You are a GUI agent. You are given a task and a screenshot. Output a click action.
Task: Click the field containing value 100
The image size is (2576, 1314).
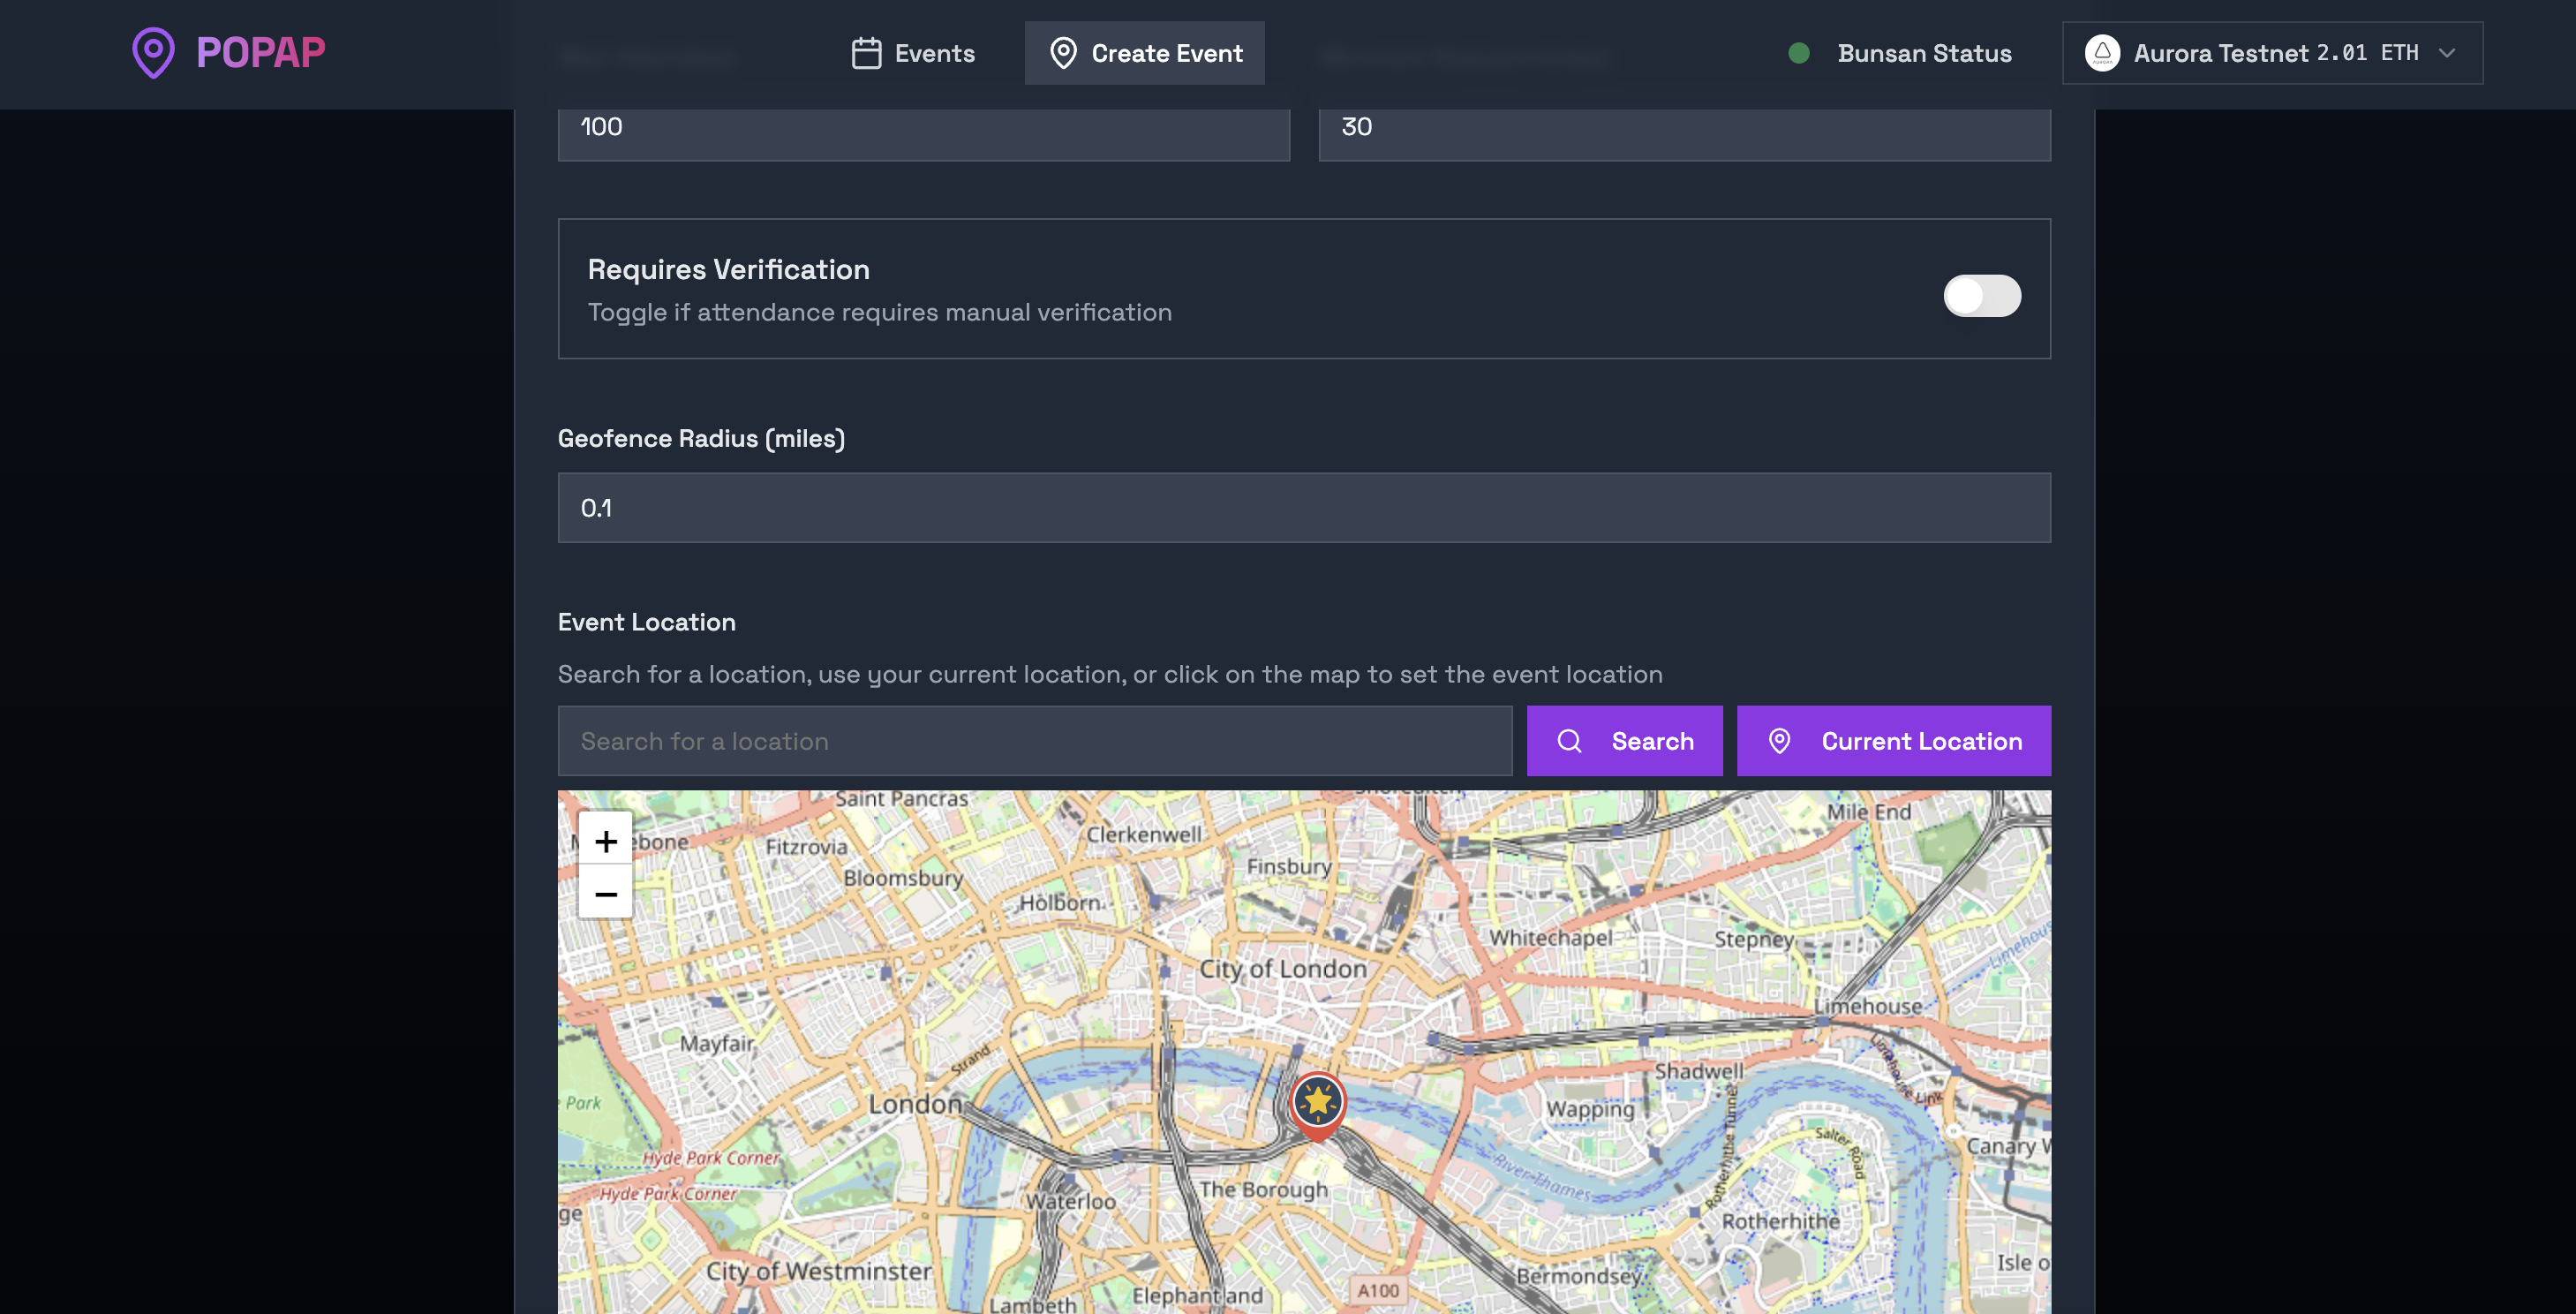pos(923,130)
